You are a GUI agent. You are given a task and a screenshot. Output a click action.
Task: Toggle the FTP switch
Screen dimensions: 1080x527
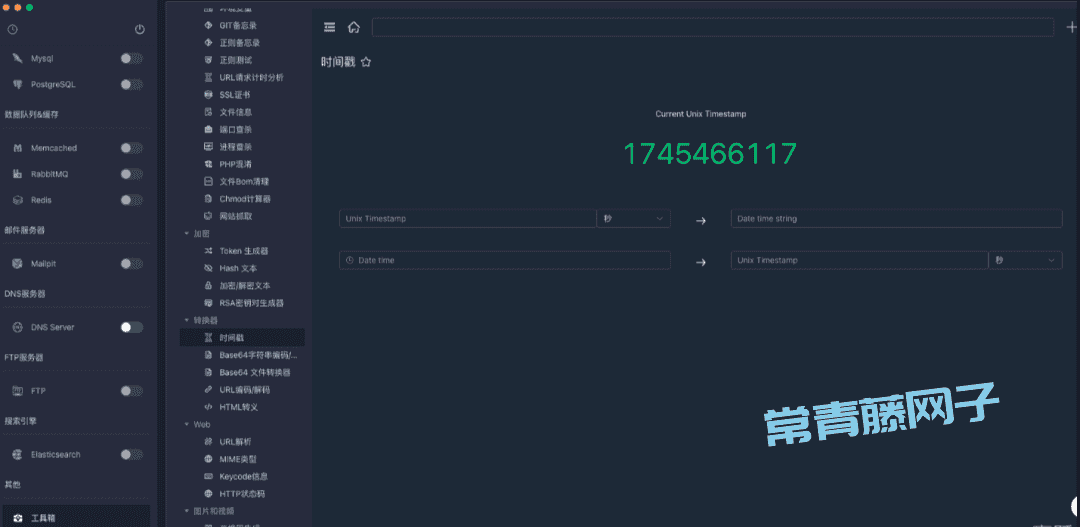pos(132,391)
